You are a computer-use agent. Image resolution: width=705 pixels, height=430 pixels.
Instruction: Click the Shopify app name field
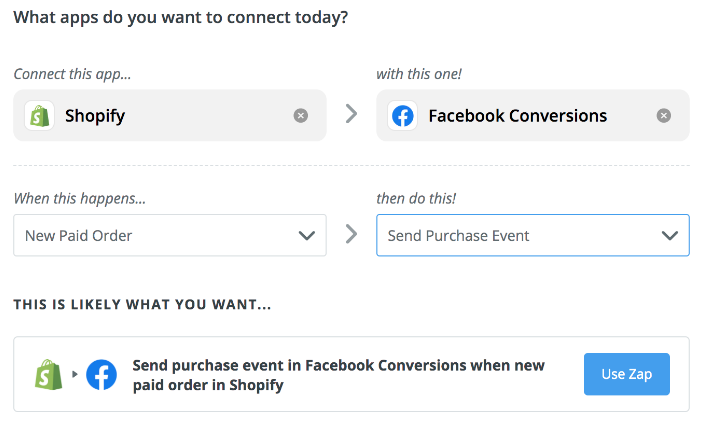click(170, 116)
